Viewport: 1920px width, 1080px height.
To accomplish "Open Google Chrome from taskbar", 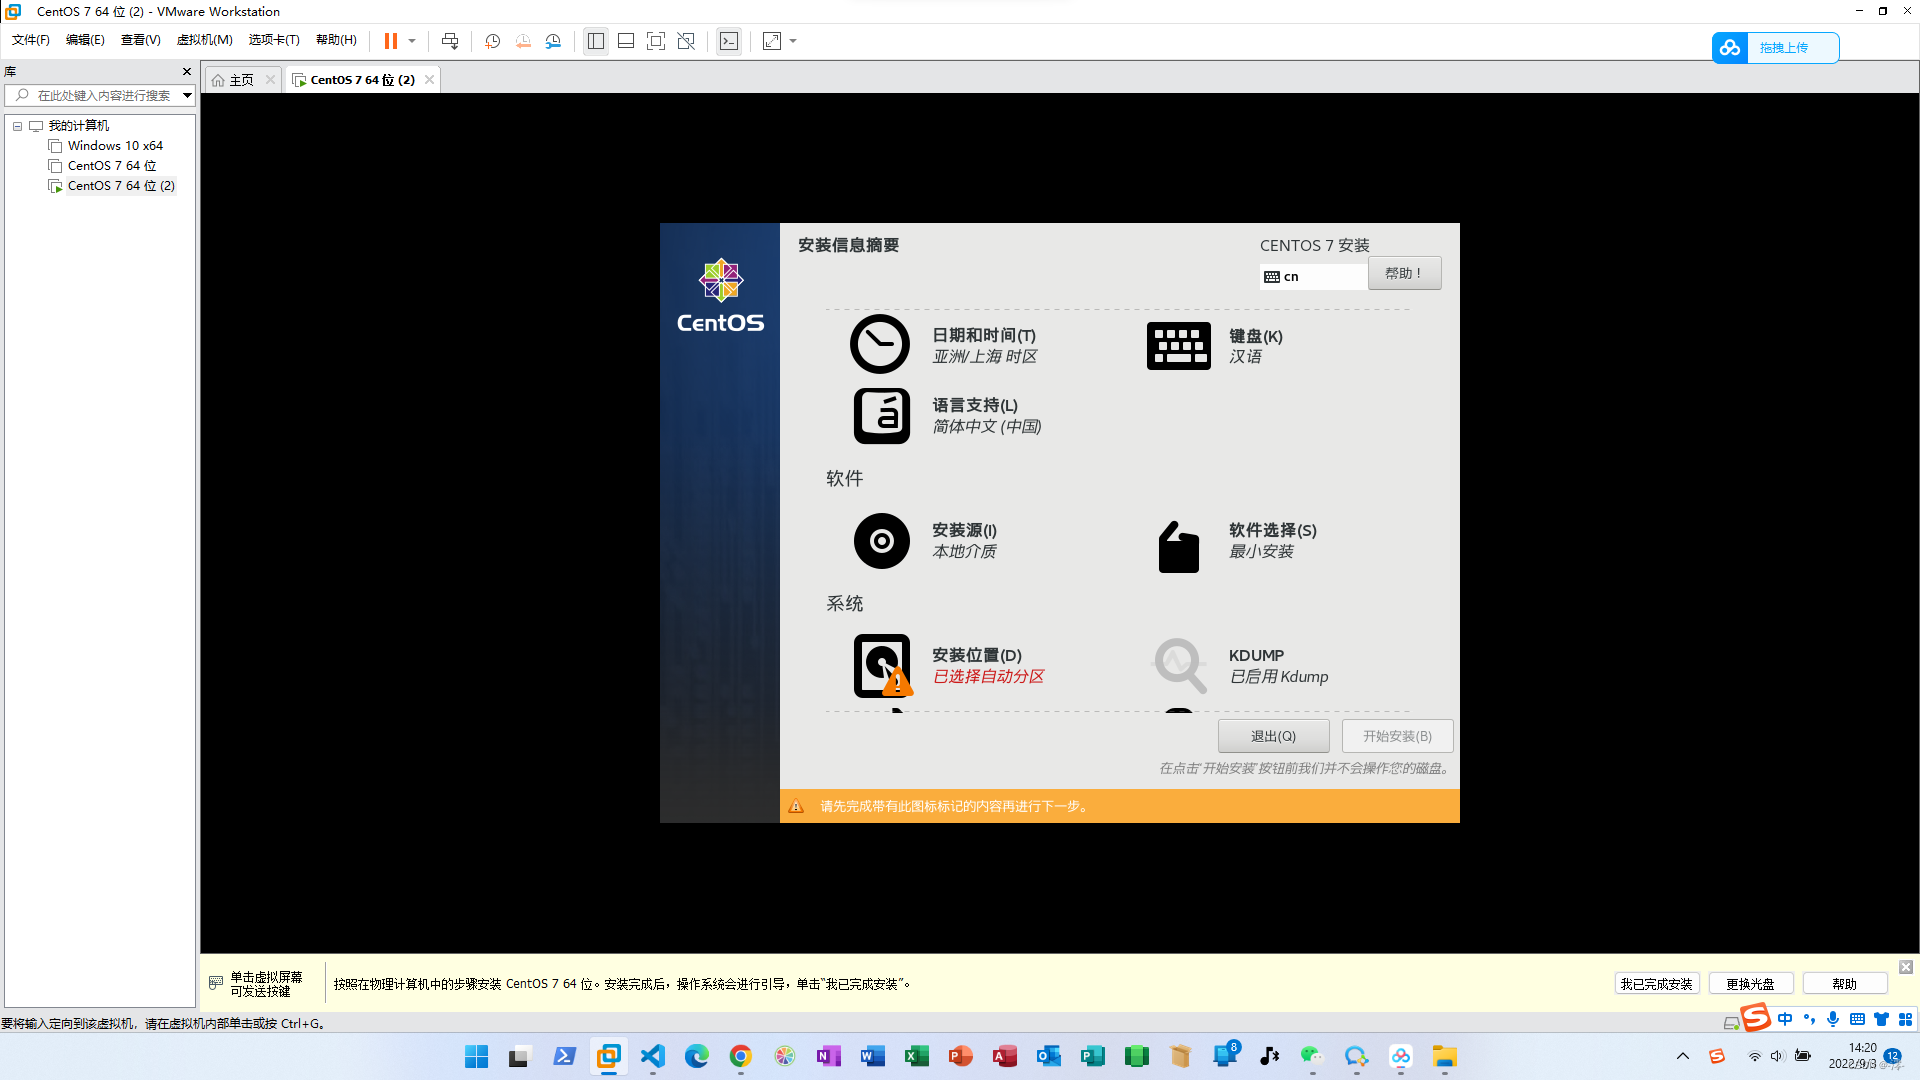I will pyautogui.click(x=741, y=1057).
